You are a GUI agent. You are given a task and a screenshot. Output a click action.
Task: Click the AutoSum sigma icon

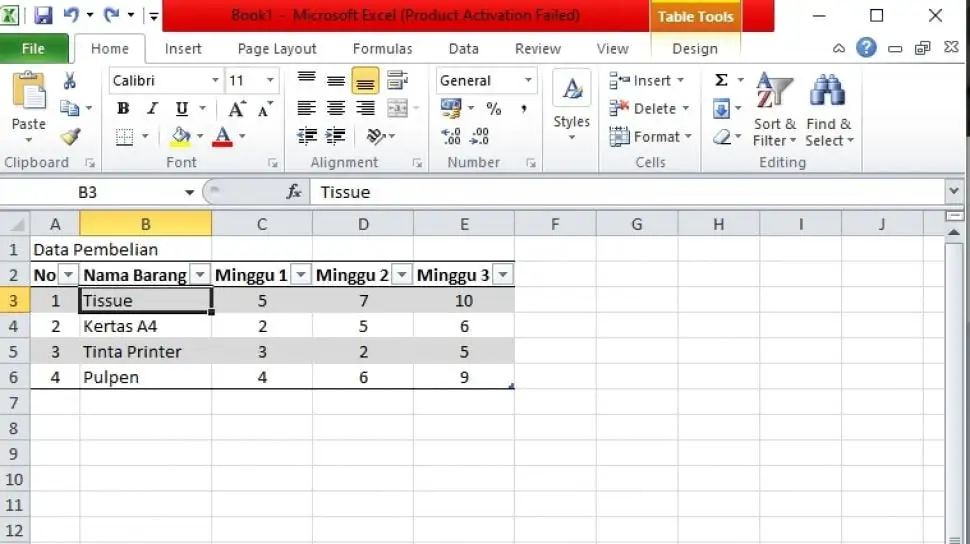tap(721, 80)
